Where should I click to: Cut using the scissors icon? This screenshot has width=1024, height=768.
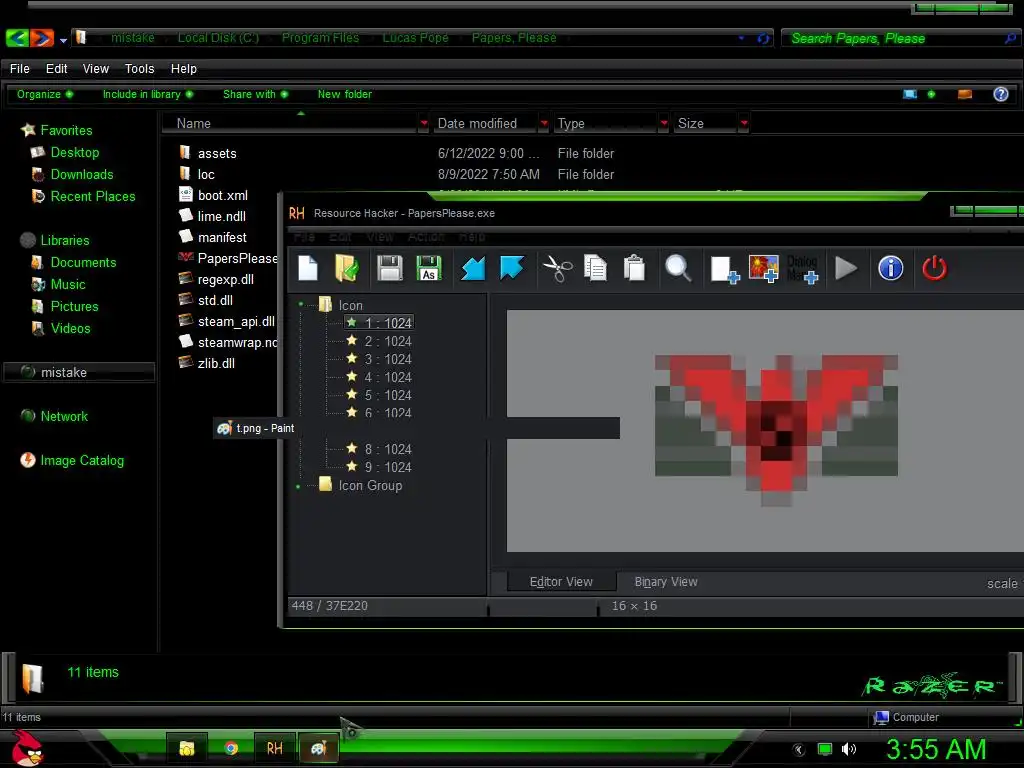(x=557, y=268)
